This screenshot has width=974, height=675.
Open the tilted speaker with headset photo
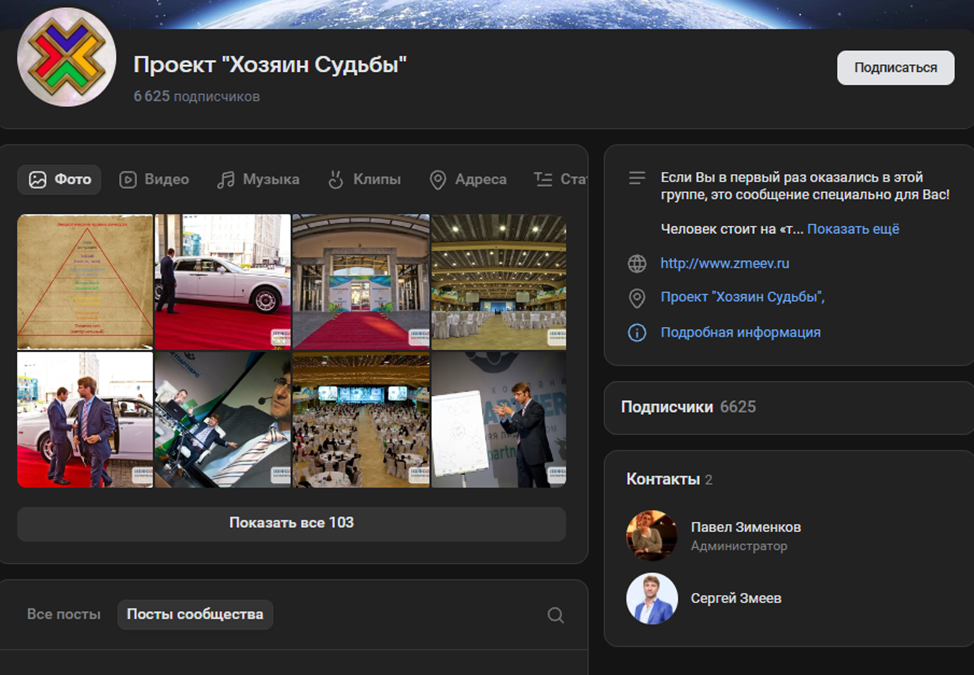pyautogui.click(x=222, y=420)
